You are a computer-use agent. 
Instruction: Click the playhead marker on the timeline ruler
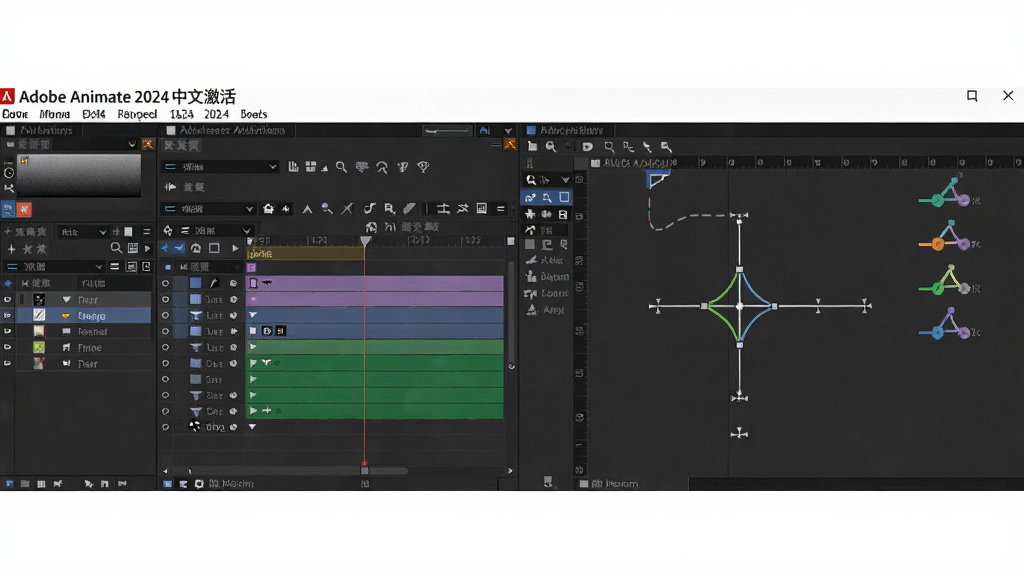pos(366,241)
